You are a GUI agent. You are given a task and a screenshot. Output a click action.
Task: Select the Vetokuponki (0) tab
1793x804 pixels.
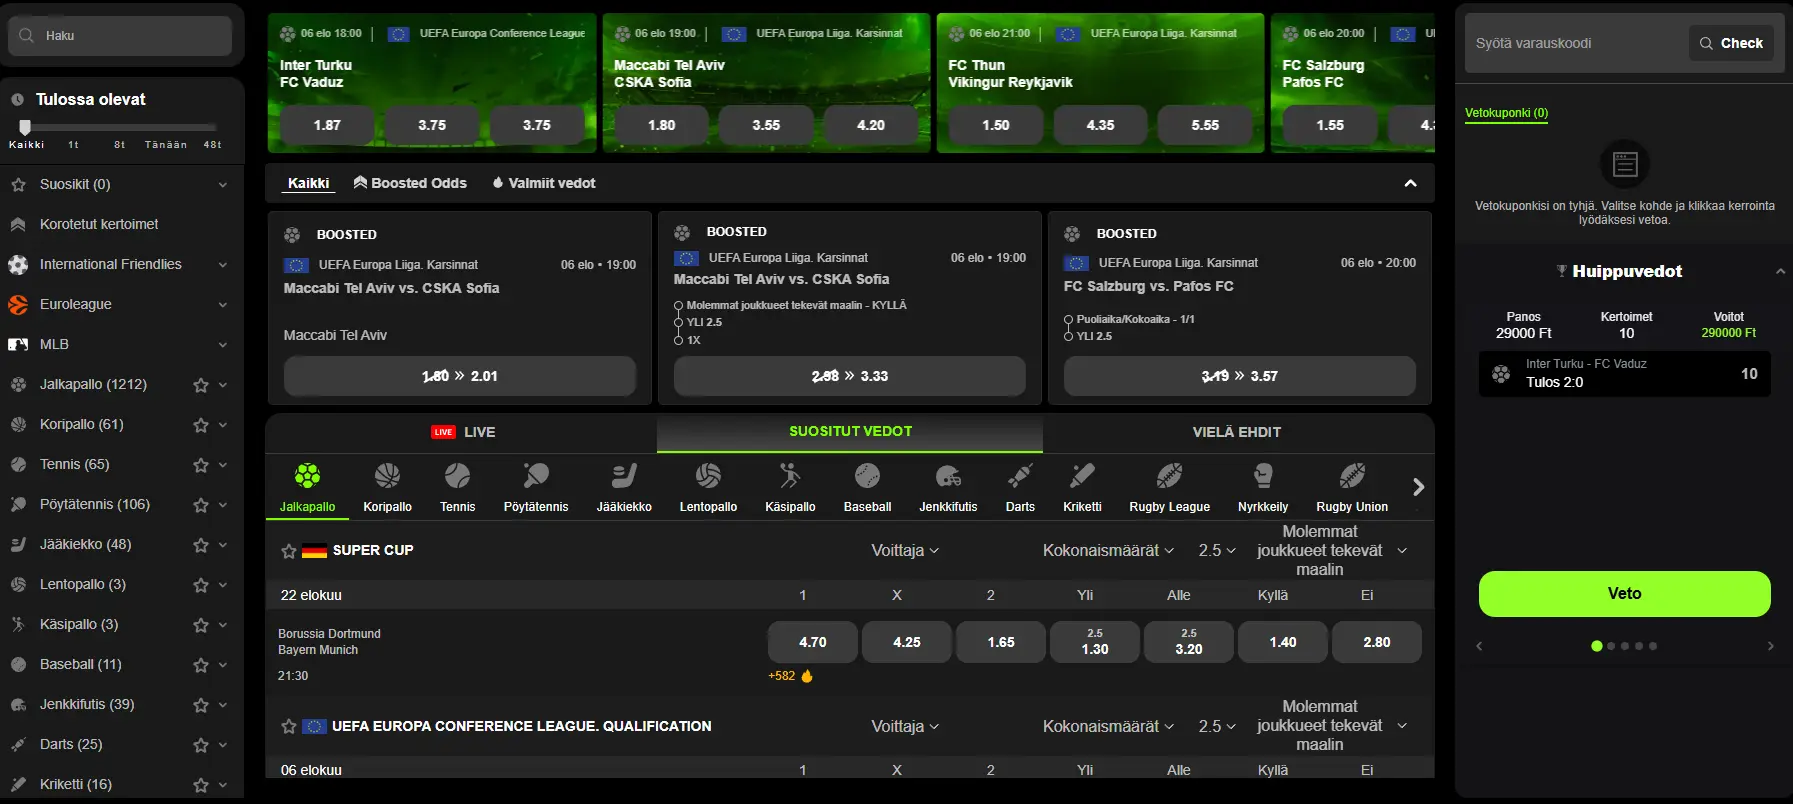point(1506,113)
